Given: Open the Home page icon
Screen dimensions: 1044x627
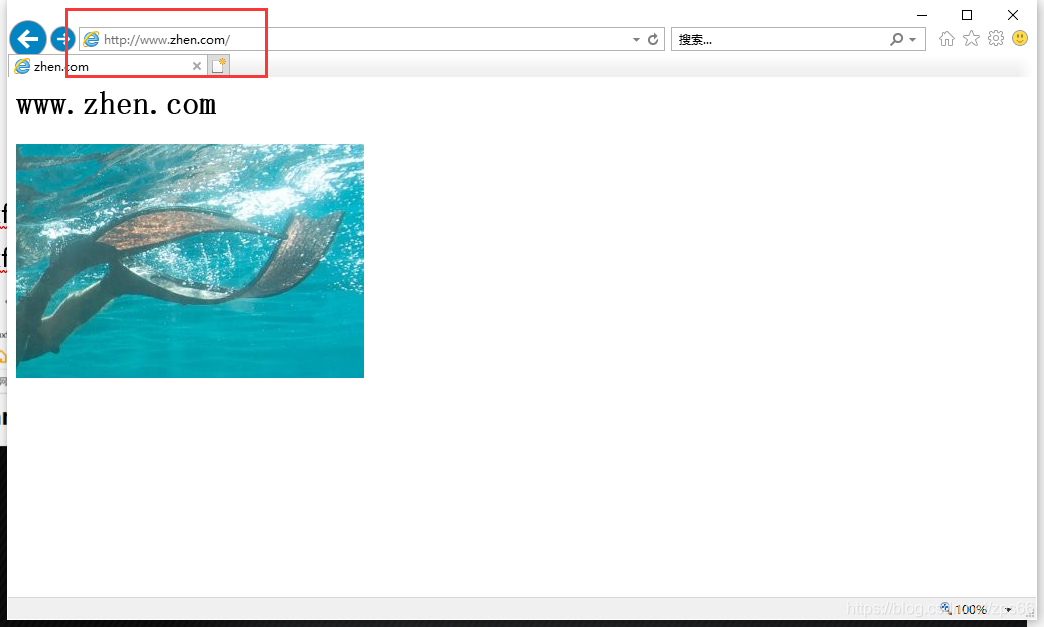Looking at the screenshot, I should click(947, 39).
